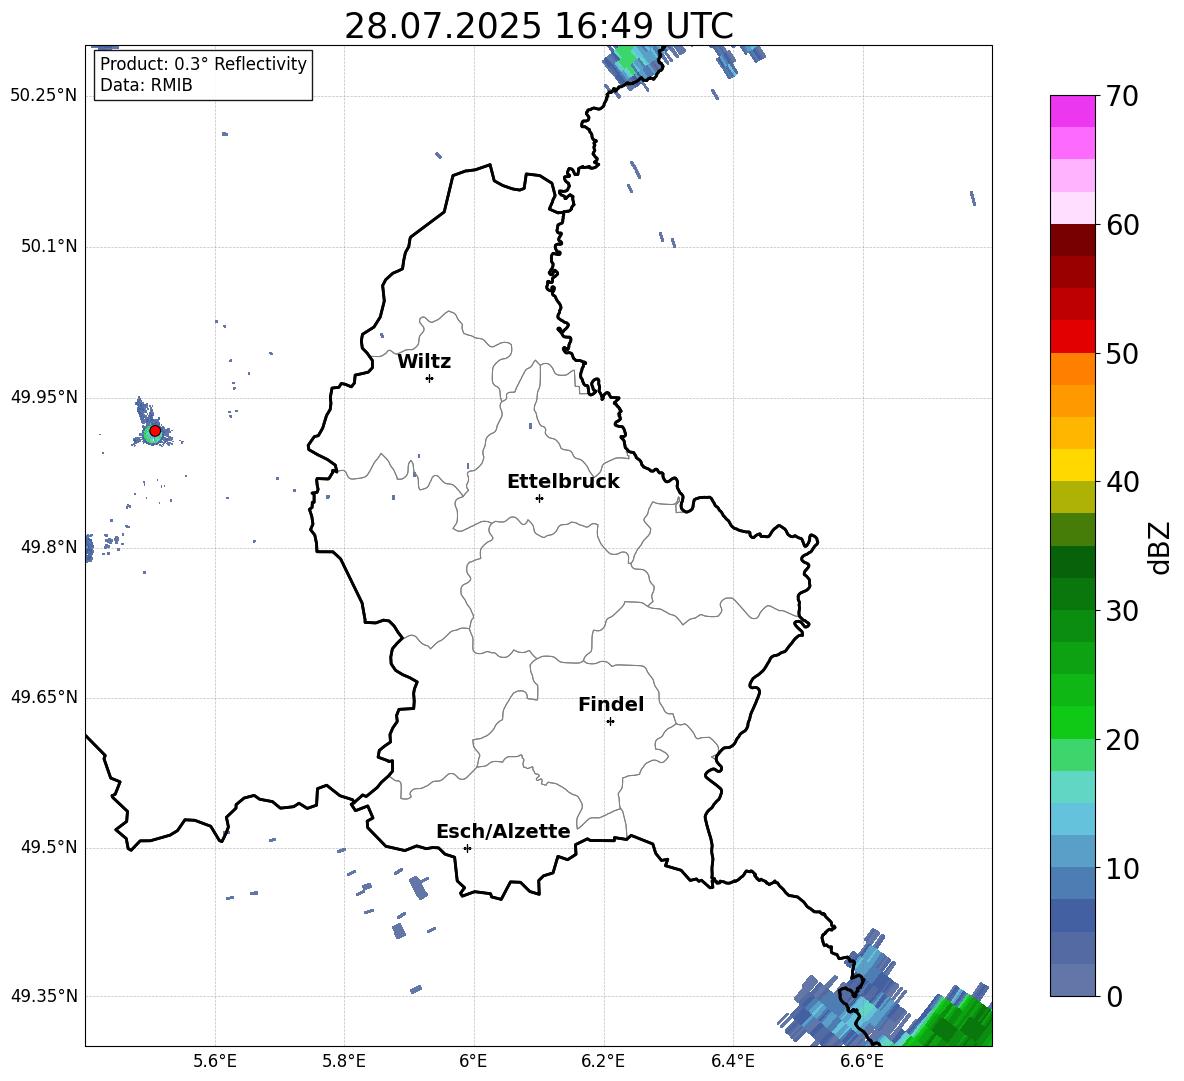Click the 6.4°E longitude label
1184x1081 pixels.
732,1062
